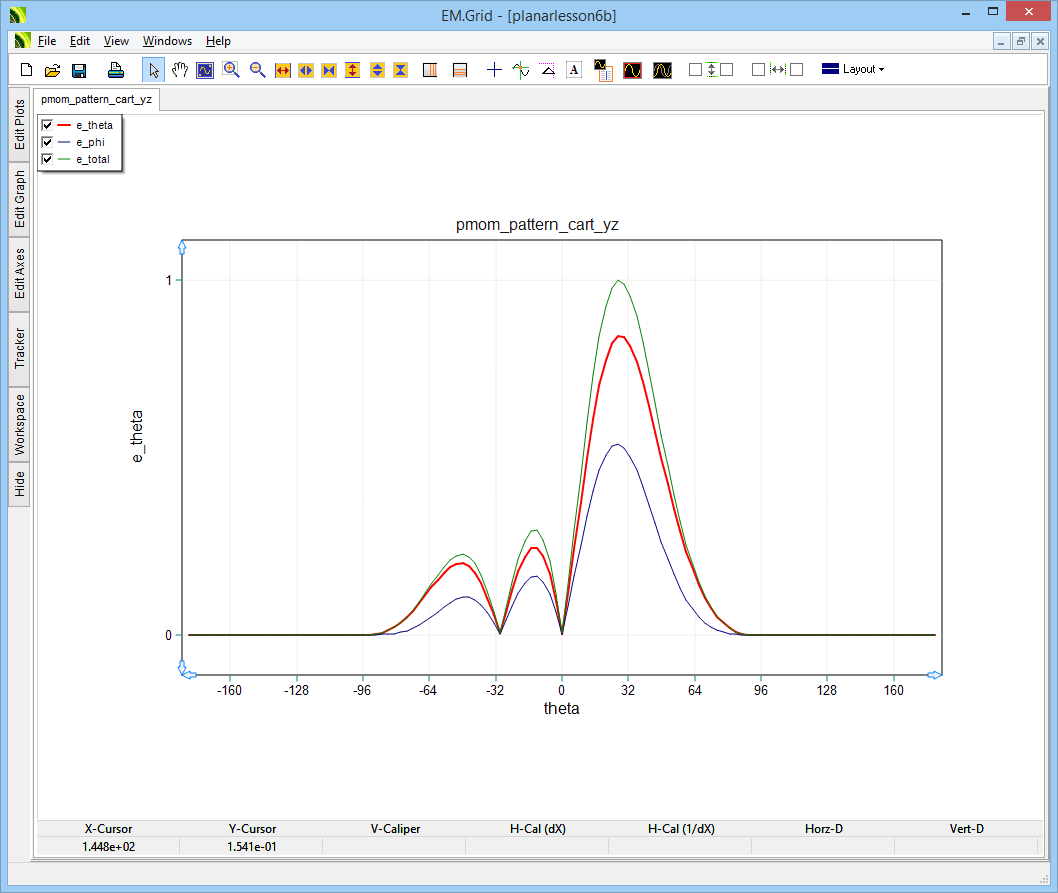Select the pmom_pattern_cart_yz tab
The height and width of the screenshot is (893, 1058).
(x=96, y=101)
